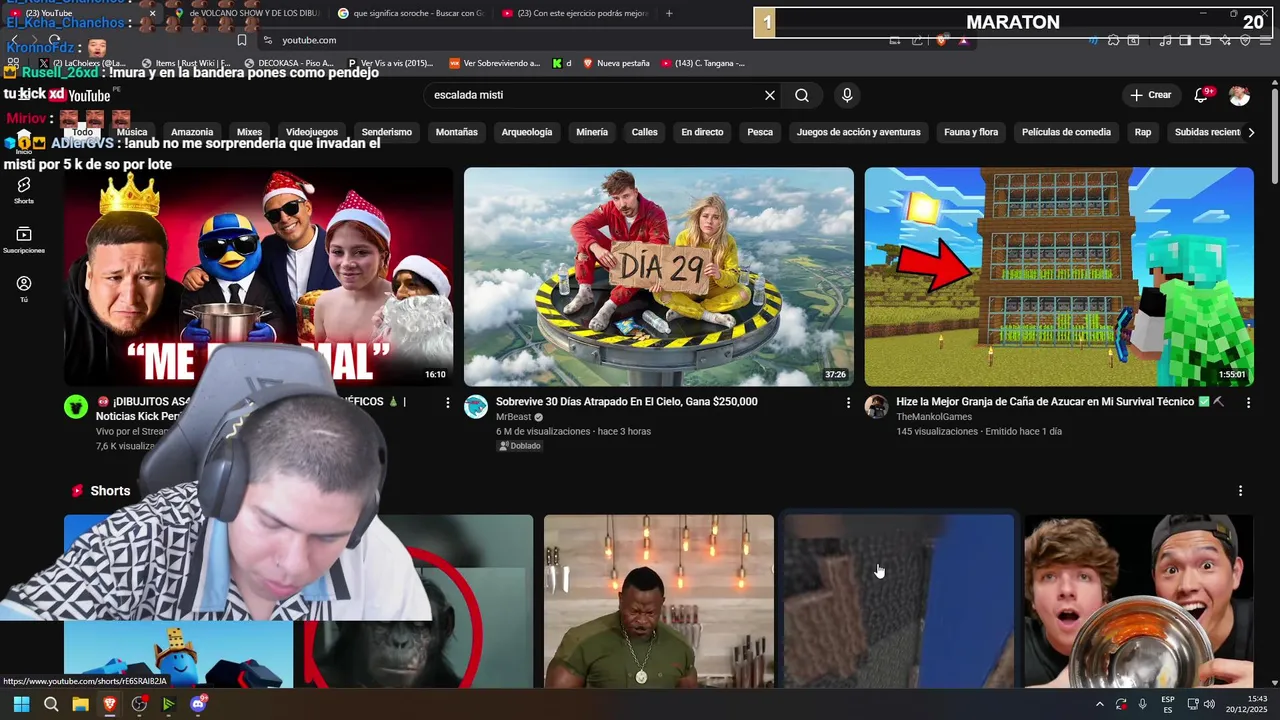Open the 'Tú' sidebar section
This screenshot has width=1280, height=720.
(24, 289)
